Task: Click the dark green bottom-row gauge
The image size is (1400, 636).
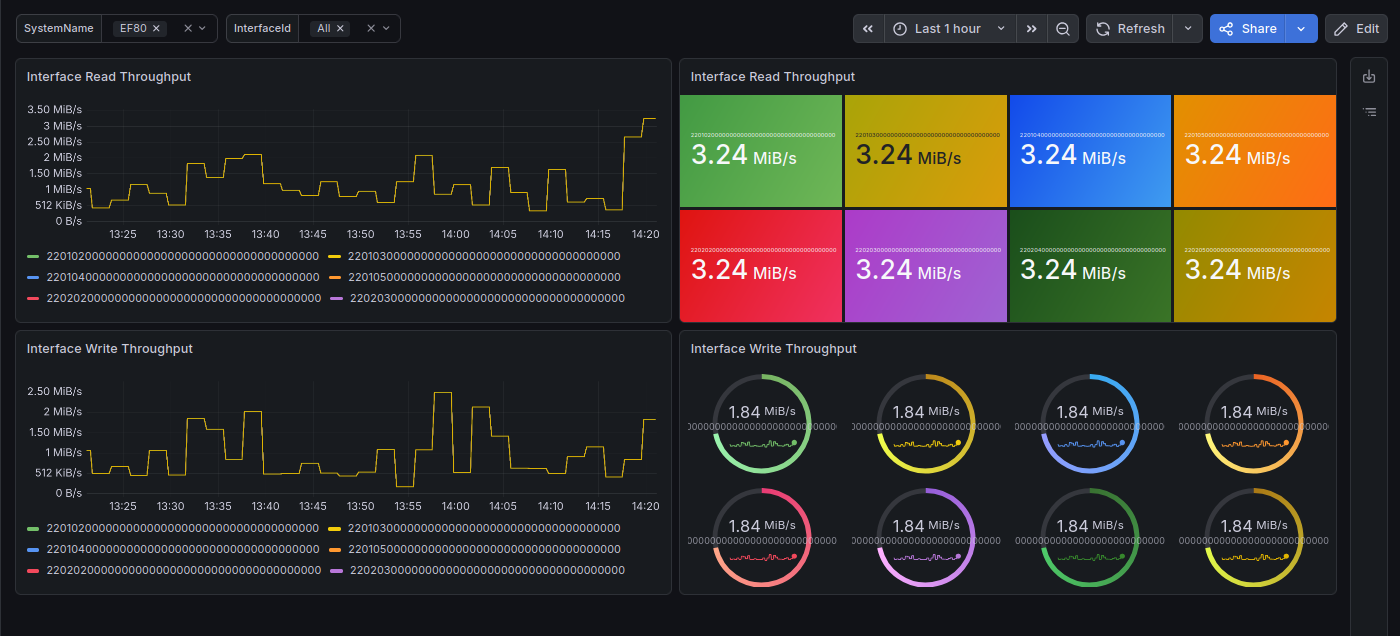Action: (x=1090, y=538)
